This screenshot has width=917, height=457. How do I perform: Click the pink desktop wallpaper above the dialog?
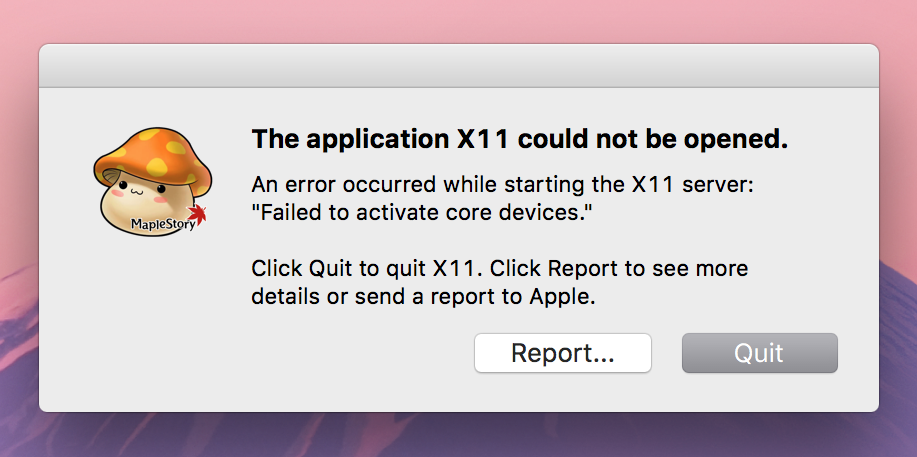coord(458,20)
